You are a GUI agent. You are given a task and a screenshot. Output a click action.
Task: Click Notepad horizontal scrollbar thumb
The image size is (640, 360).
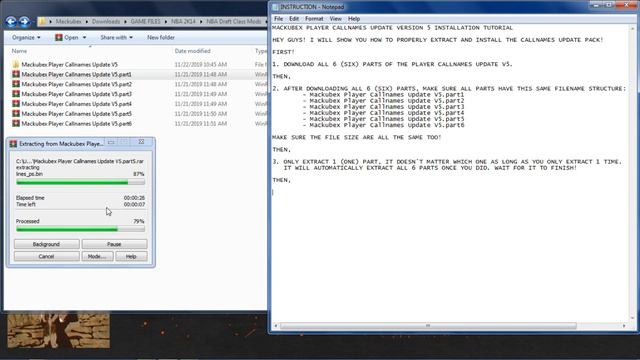(x=428, y=326)
